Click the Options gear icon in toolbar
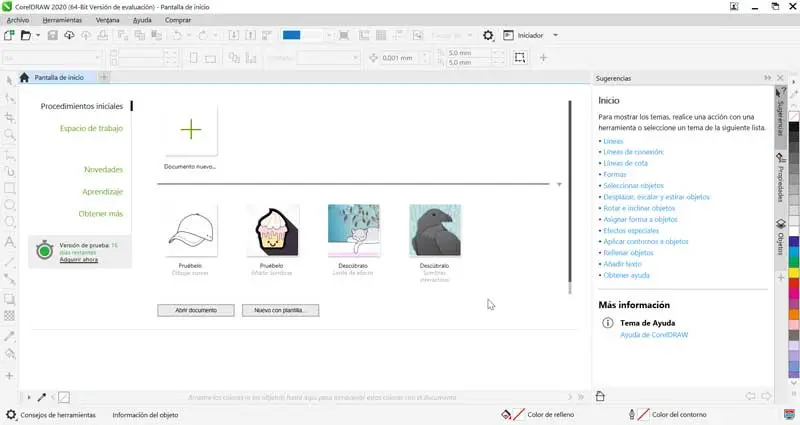The width and height of the screenshot is (800, 425). [x=488, y=35]
